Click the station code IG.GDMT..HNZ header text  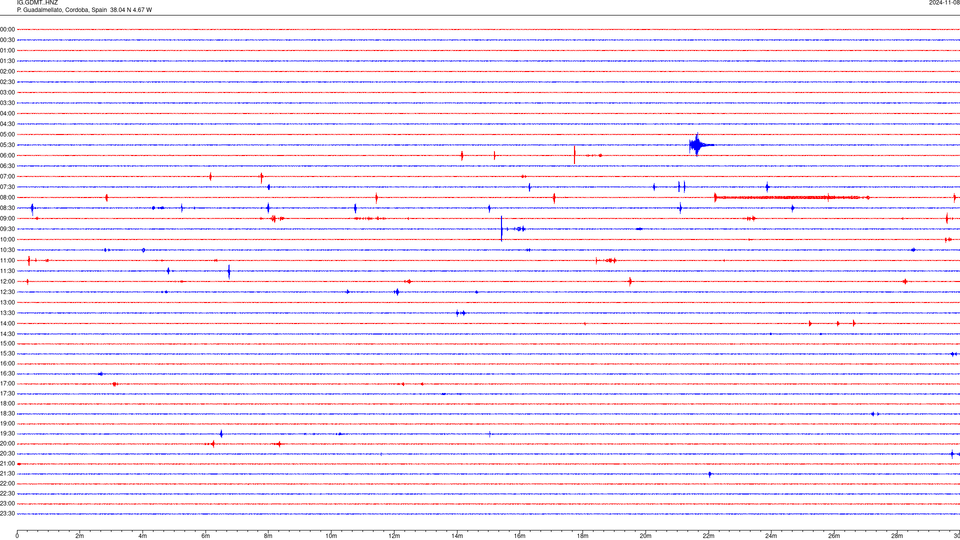point(37,3)
